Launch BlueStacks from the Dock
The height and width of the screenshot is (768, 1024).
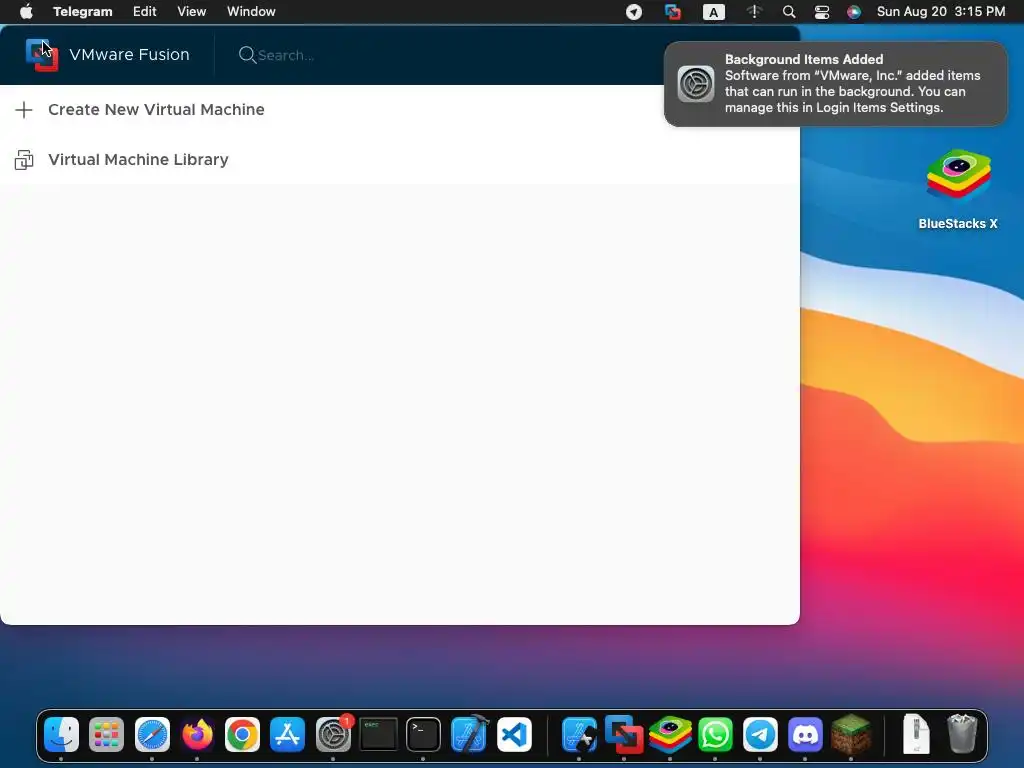[670, 735]
